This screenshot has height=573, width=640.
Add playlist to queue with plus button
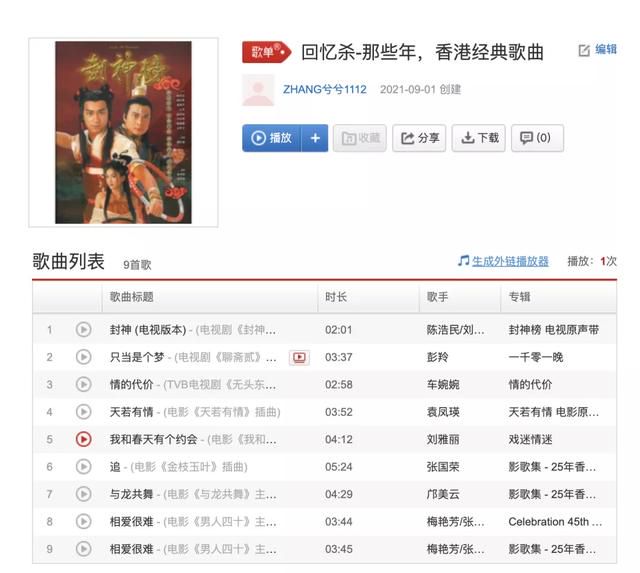[x=315, y=138]
